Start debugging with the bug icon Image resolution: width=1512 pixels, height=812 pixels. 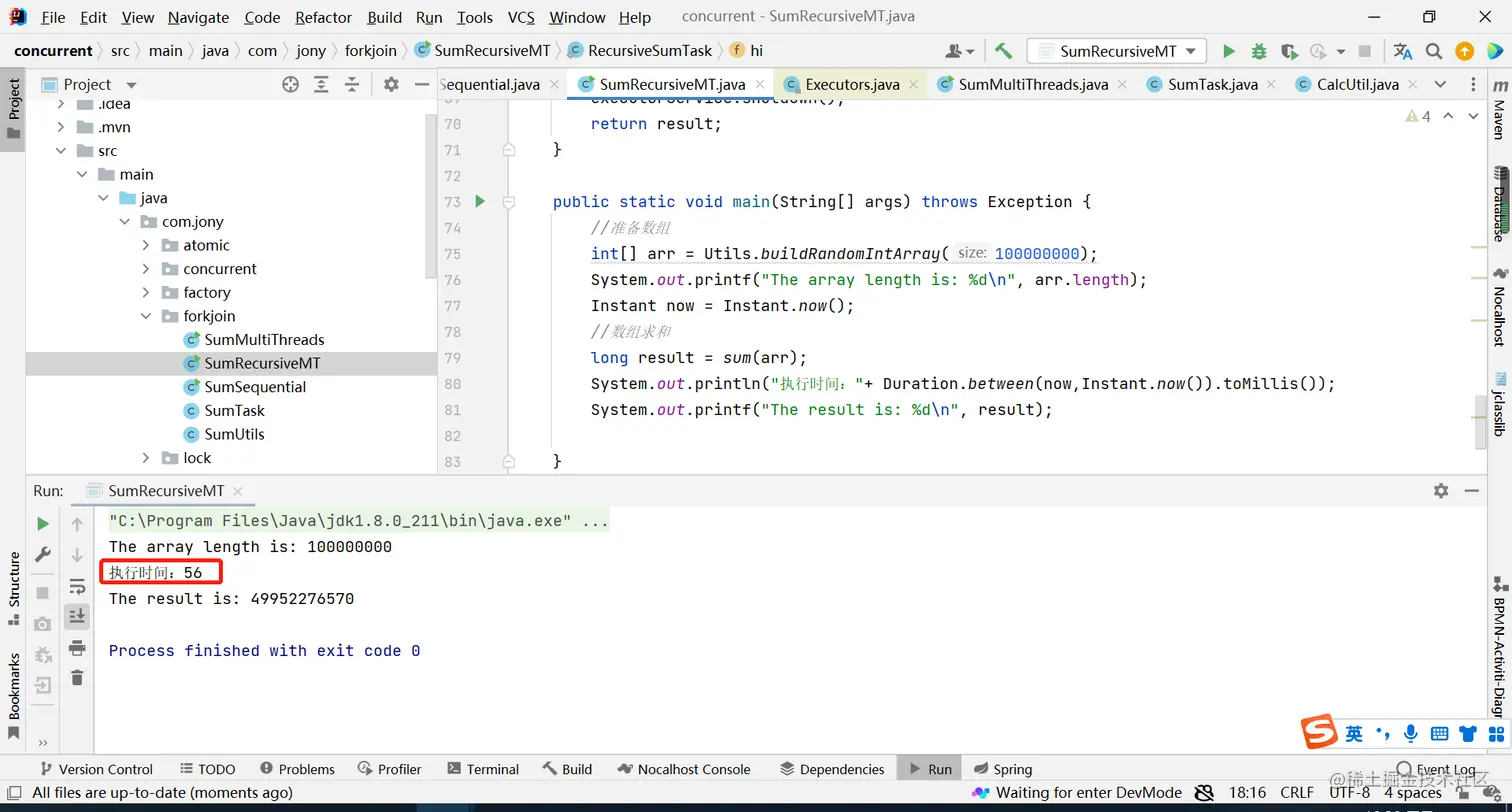pyautogui.click(x=1259, y=51)
